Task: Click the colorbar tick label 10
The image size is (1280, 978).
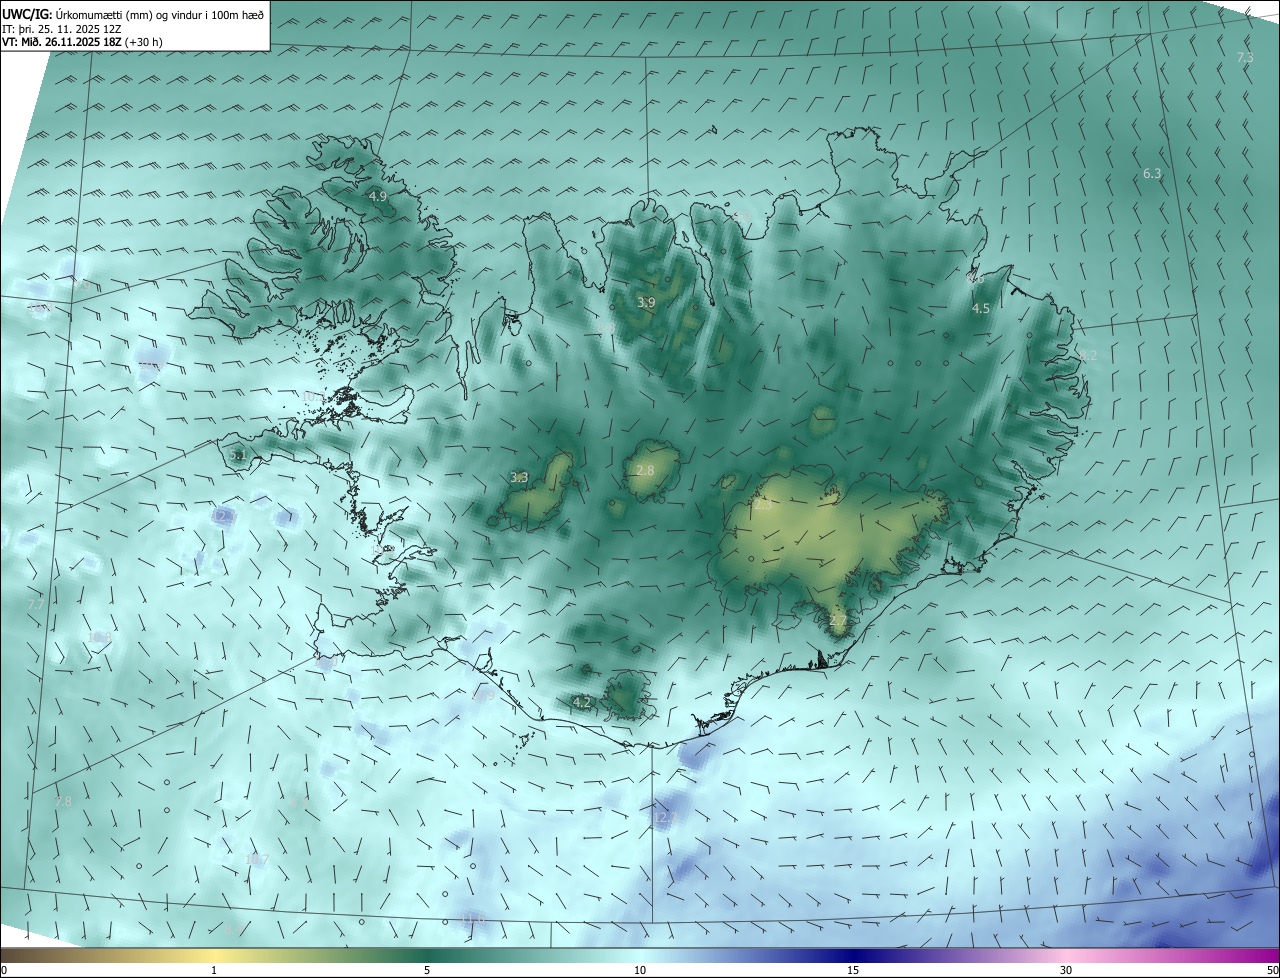Action: [640, 970]
